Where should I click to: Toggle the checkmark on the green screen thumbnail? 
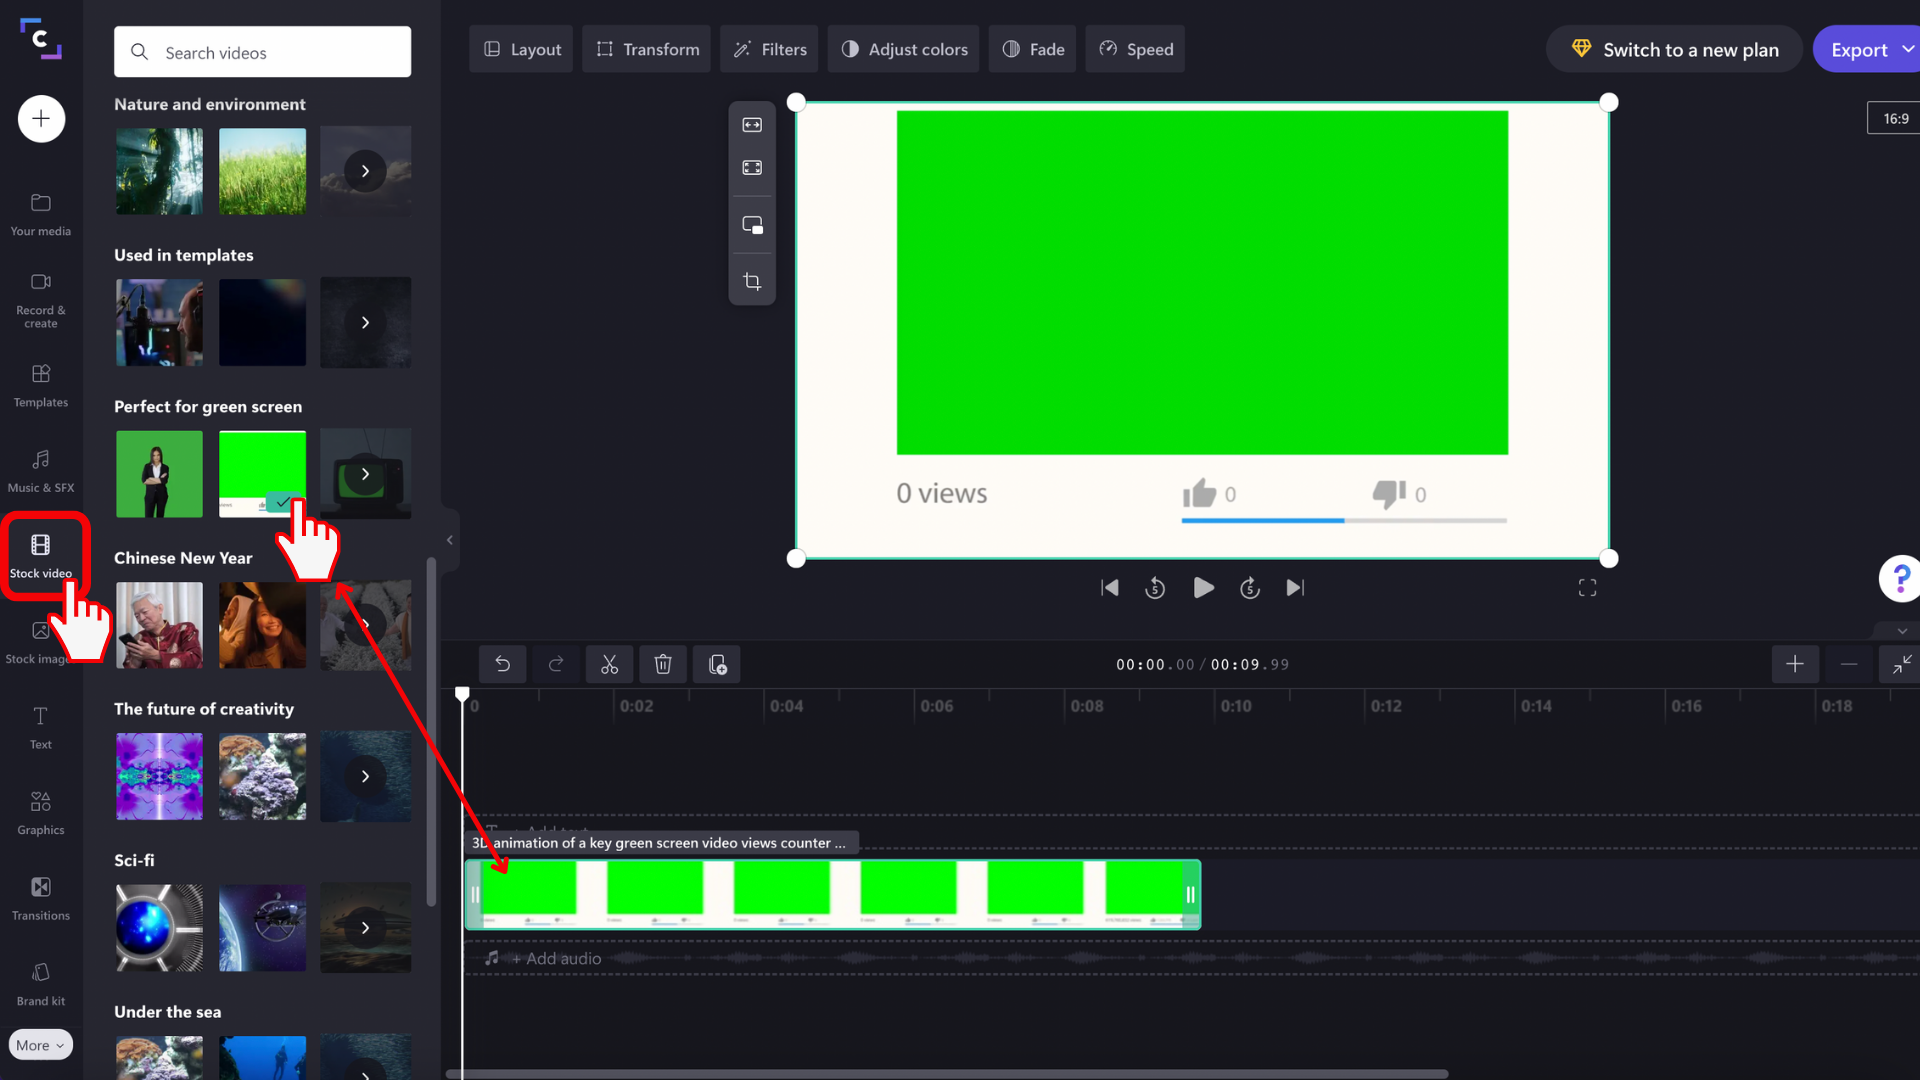tap(284, 504)
